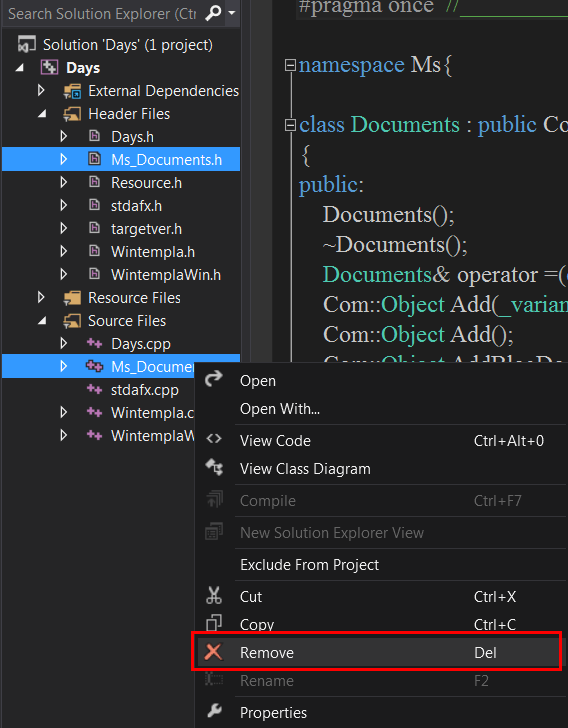Click the Copy icon in context menu
568x728 pixels.
pyautogui.click(x=214, y=623)
